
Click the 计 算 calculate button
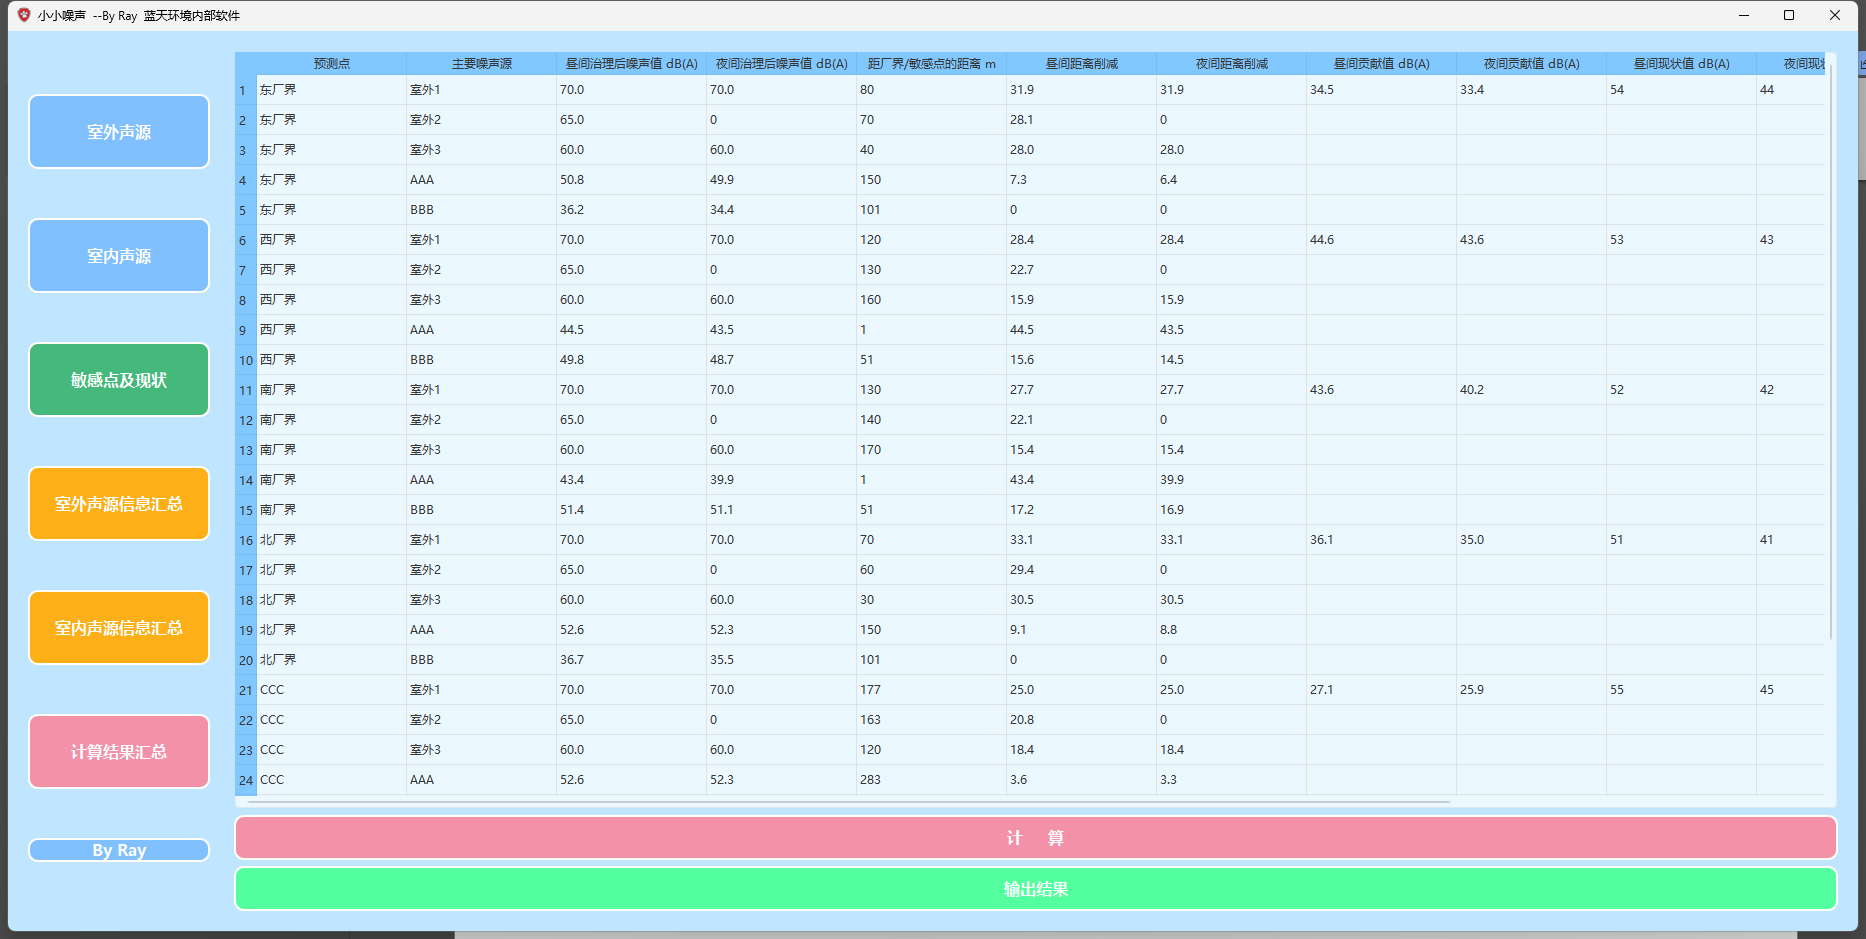tap(1035, 838)
